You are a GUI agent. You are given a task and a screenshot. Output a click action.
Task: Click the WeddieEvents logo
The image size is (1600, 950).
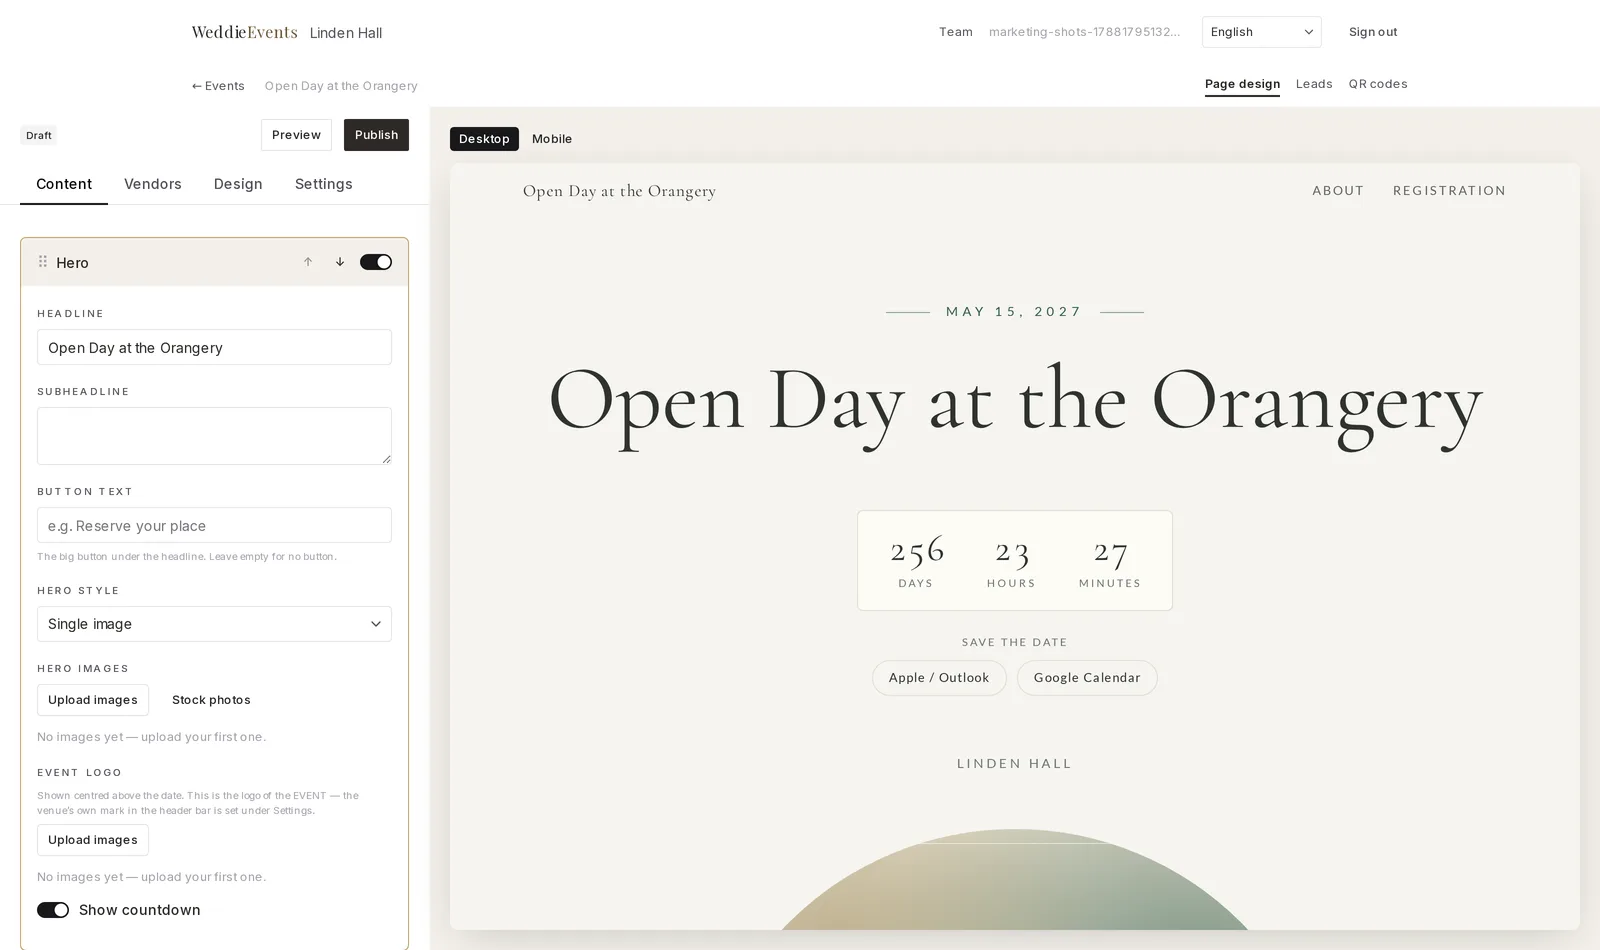(244, 32)
